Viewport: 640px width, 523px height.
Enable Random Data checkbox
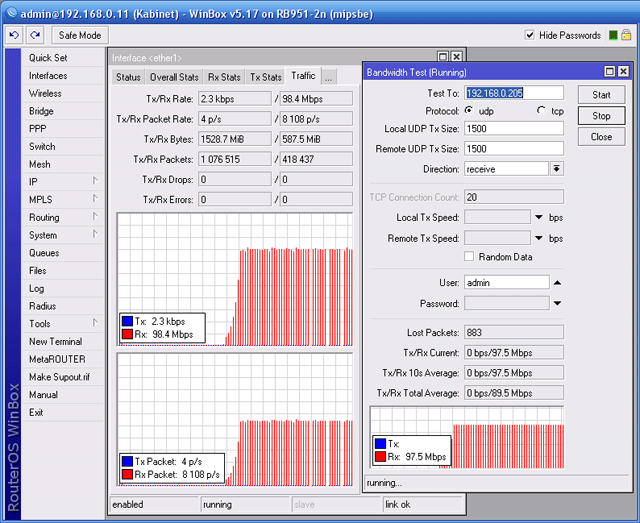469,256
